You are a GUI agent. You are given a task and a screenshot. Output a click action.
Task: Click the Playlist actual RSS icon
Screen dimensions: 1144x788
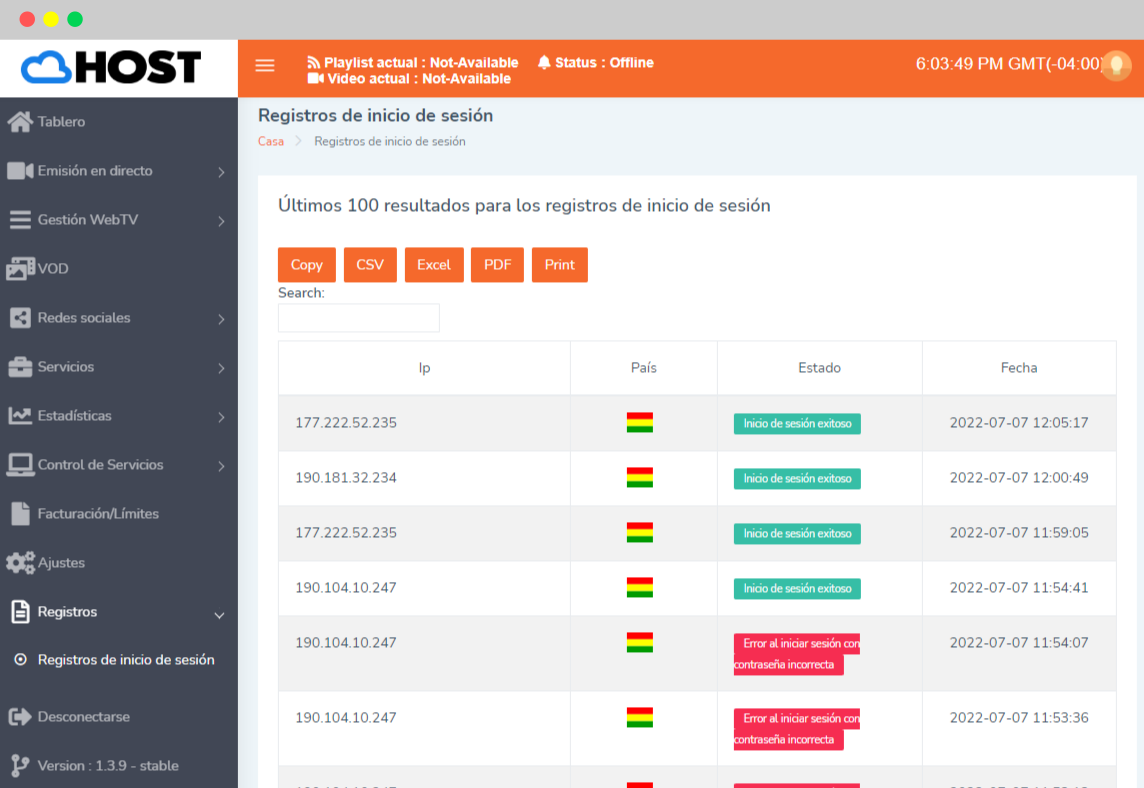point(314,62)
